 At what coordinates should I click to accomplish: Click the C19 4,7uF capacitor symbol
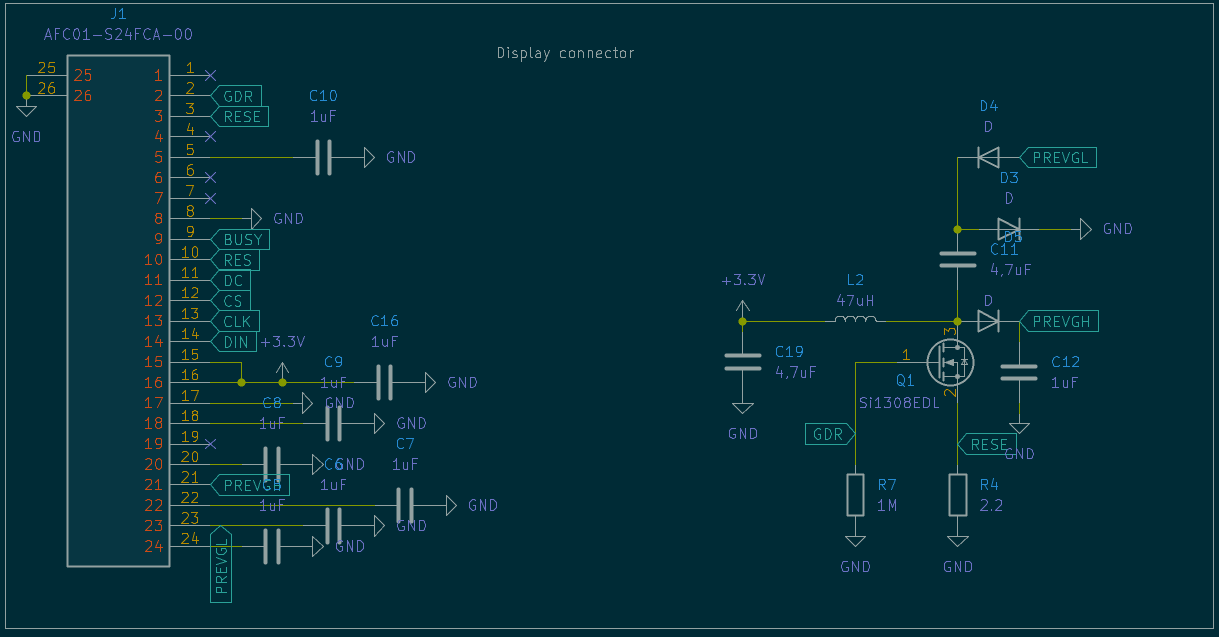(742, 362)
